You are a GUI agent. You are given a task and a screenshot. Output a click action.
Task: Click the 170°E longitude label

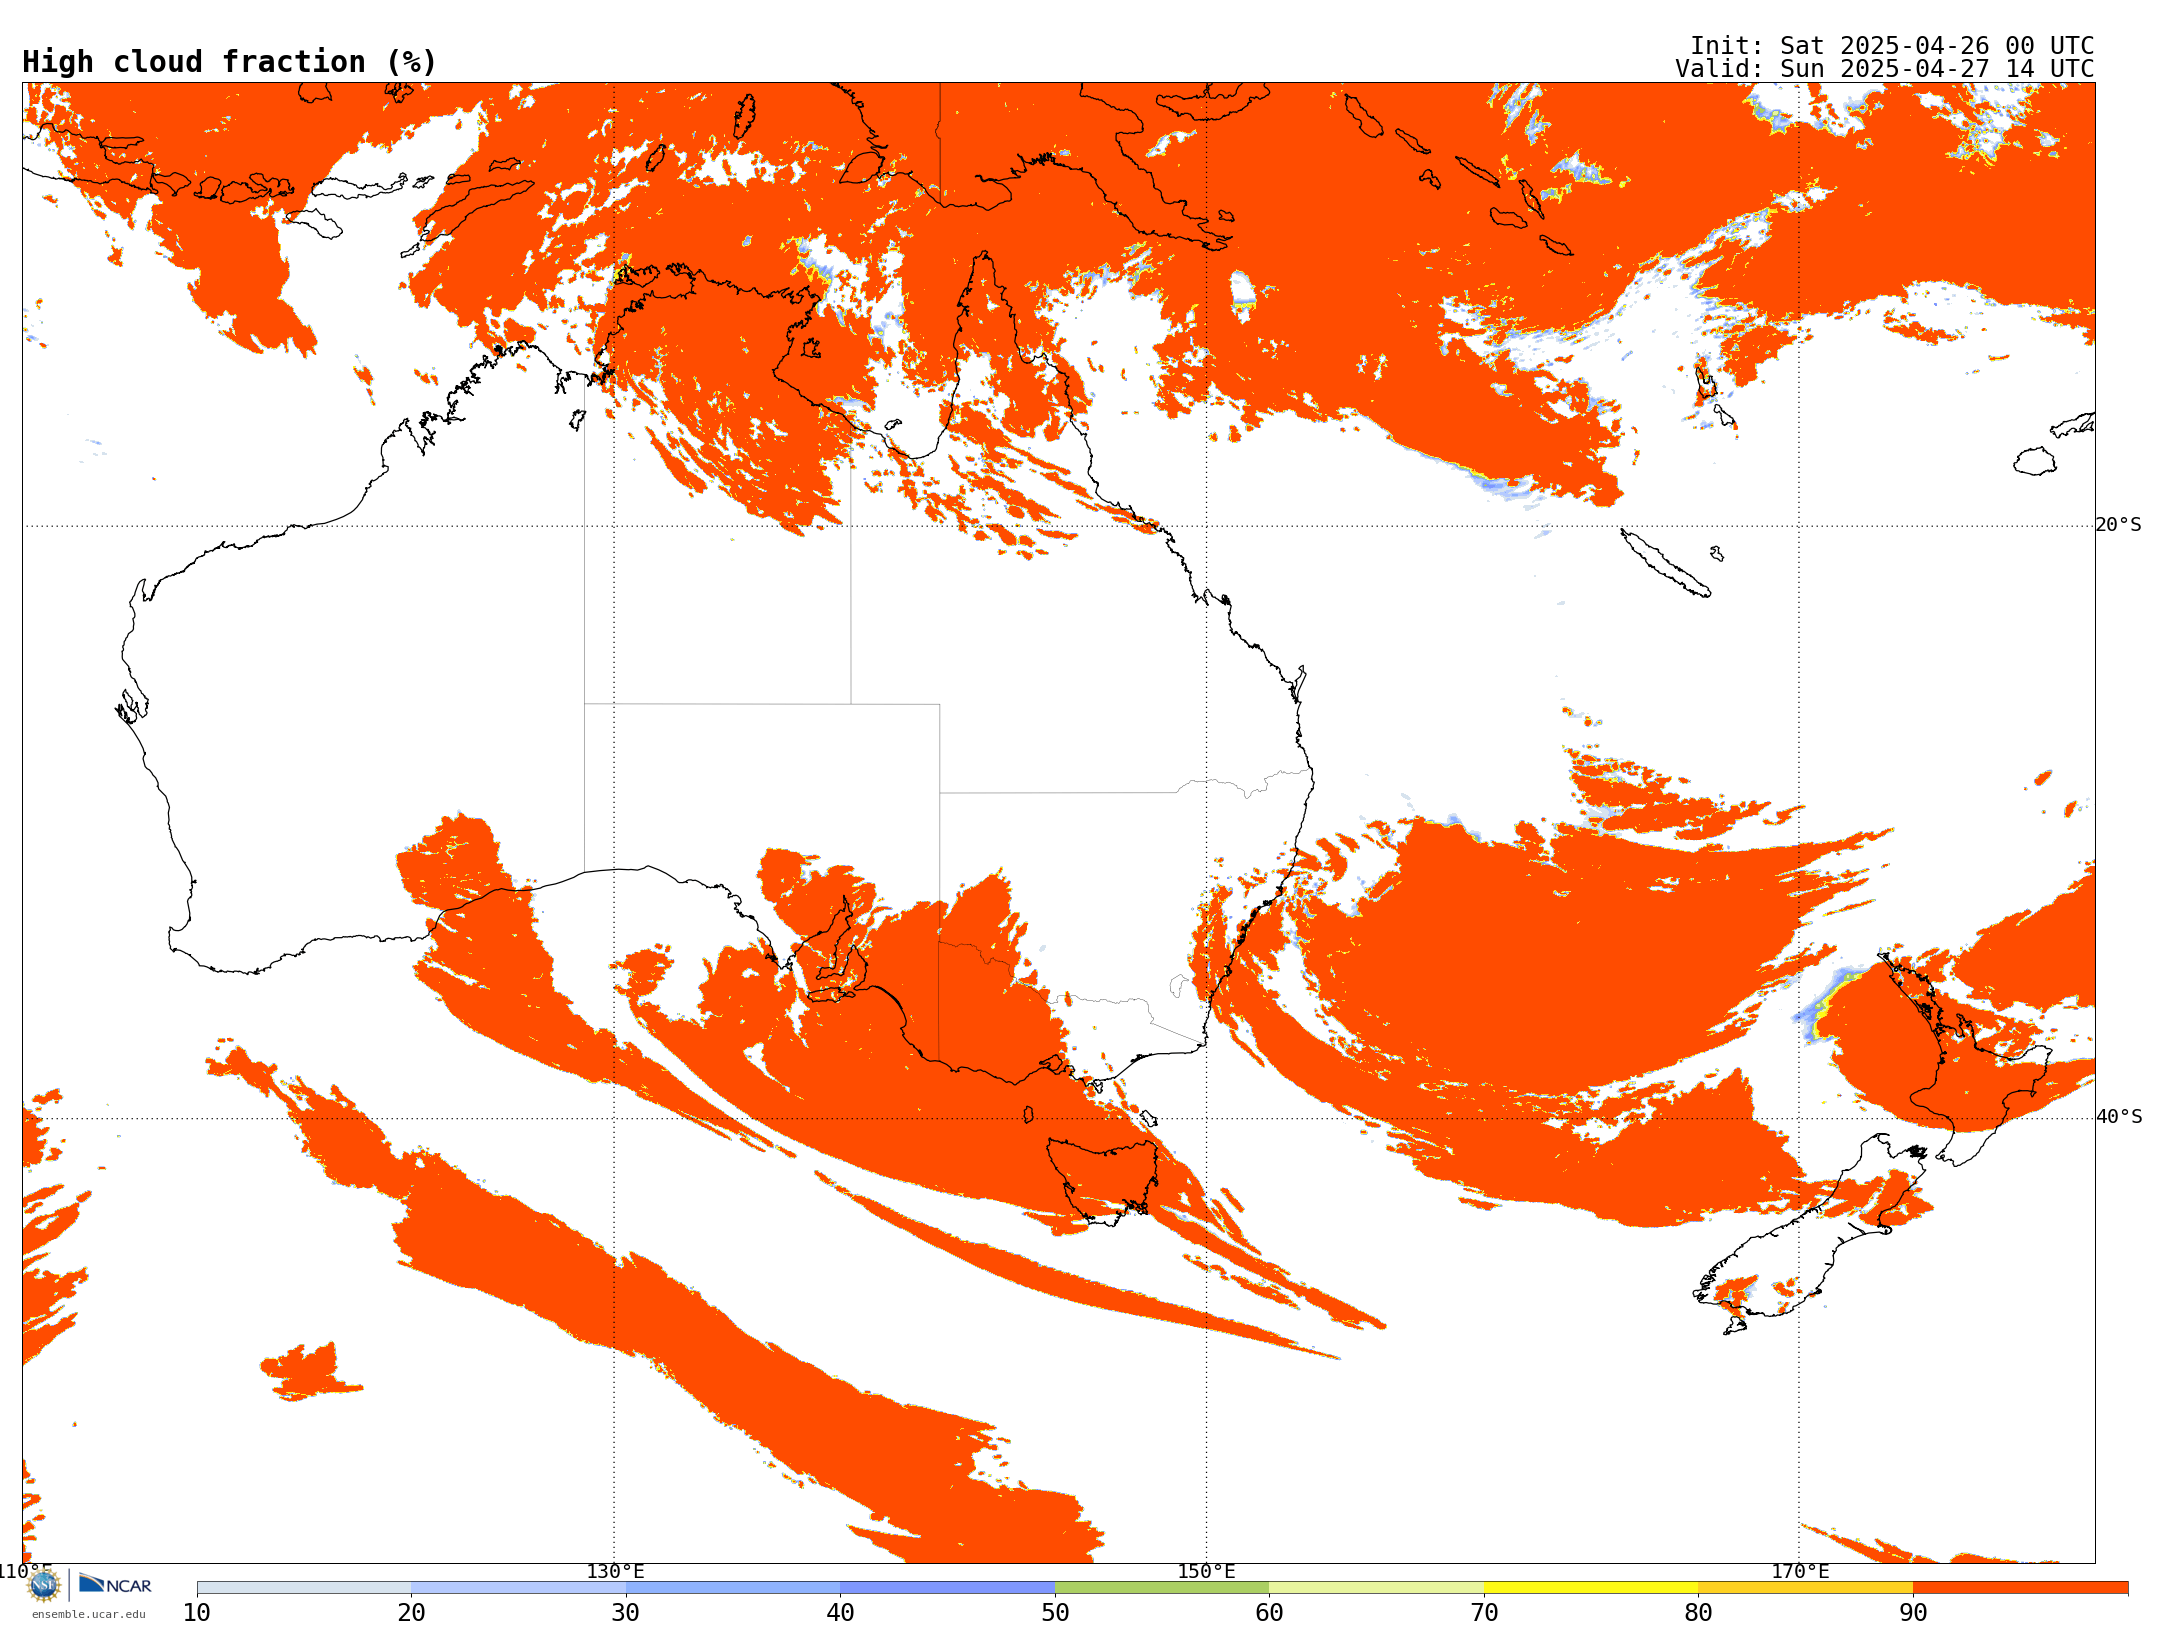pyautogui.click(x=1800, y=1571)
